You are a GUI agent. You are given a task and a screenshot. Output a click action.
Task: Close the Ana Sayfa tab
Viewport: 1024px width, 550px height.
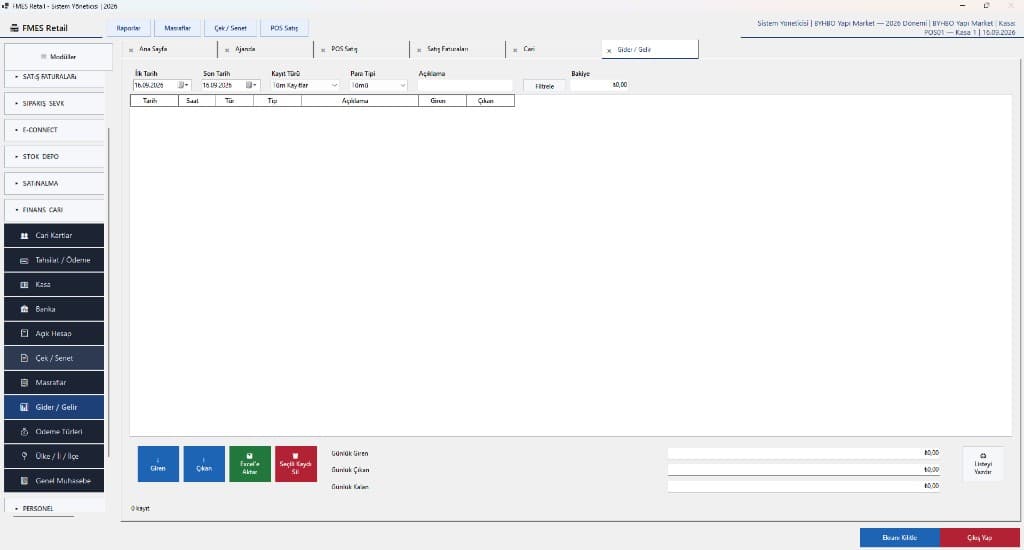pyautogui.click(x=131, y=50)
